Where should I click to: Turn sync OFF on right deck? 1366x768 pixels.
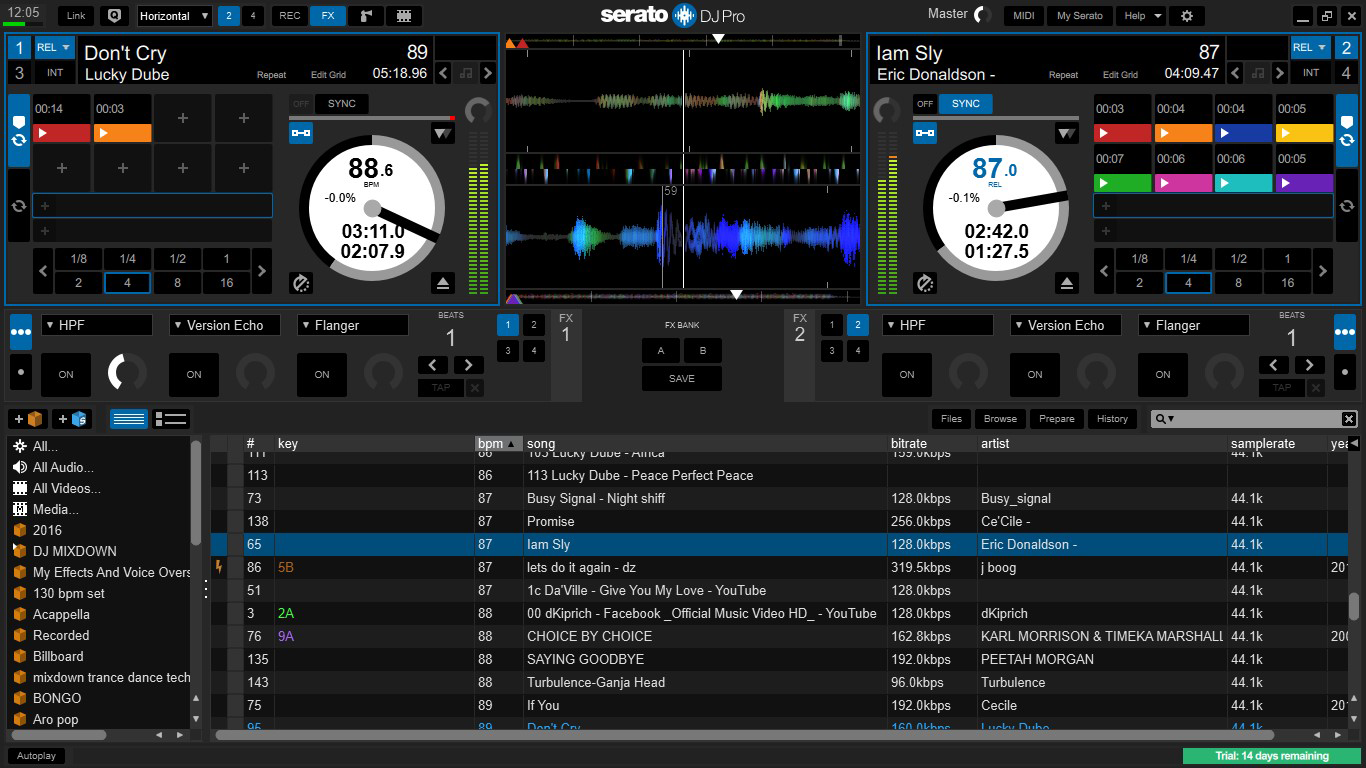[x=925, y=104]
